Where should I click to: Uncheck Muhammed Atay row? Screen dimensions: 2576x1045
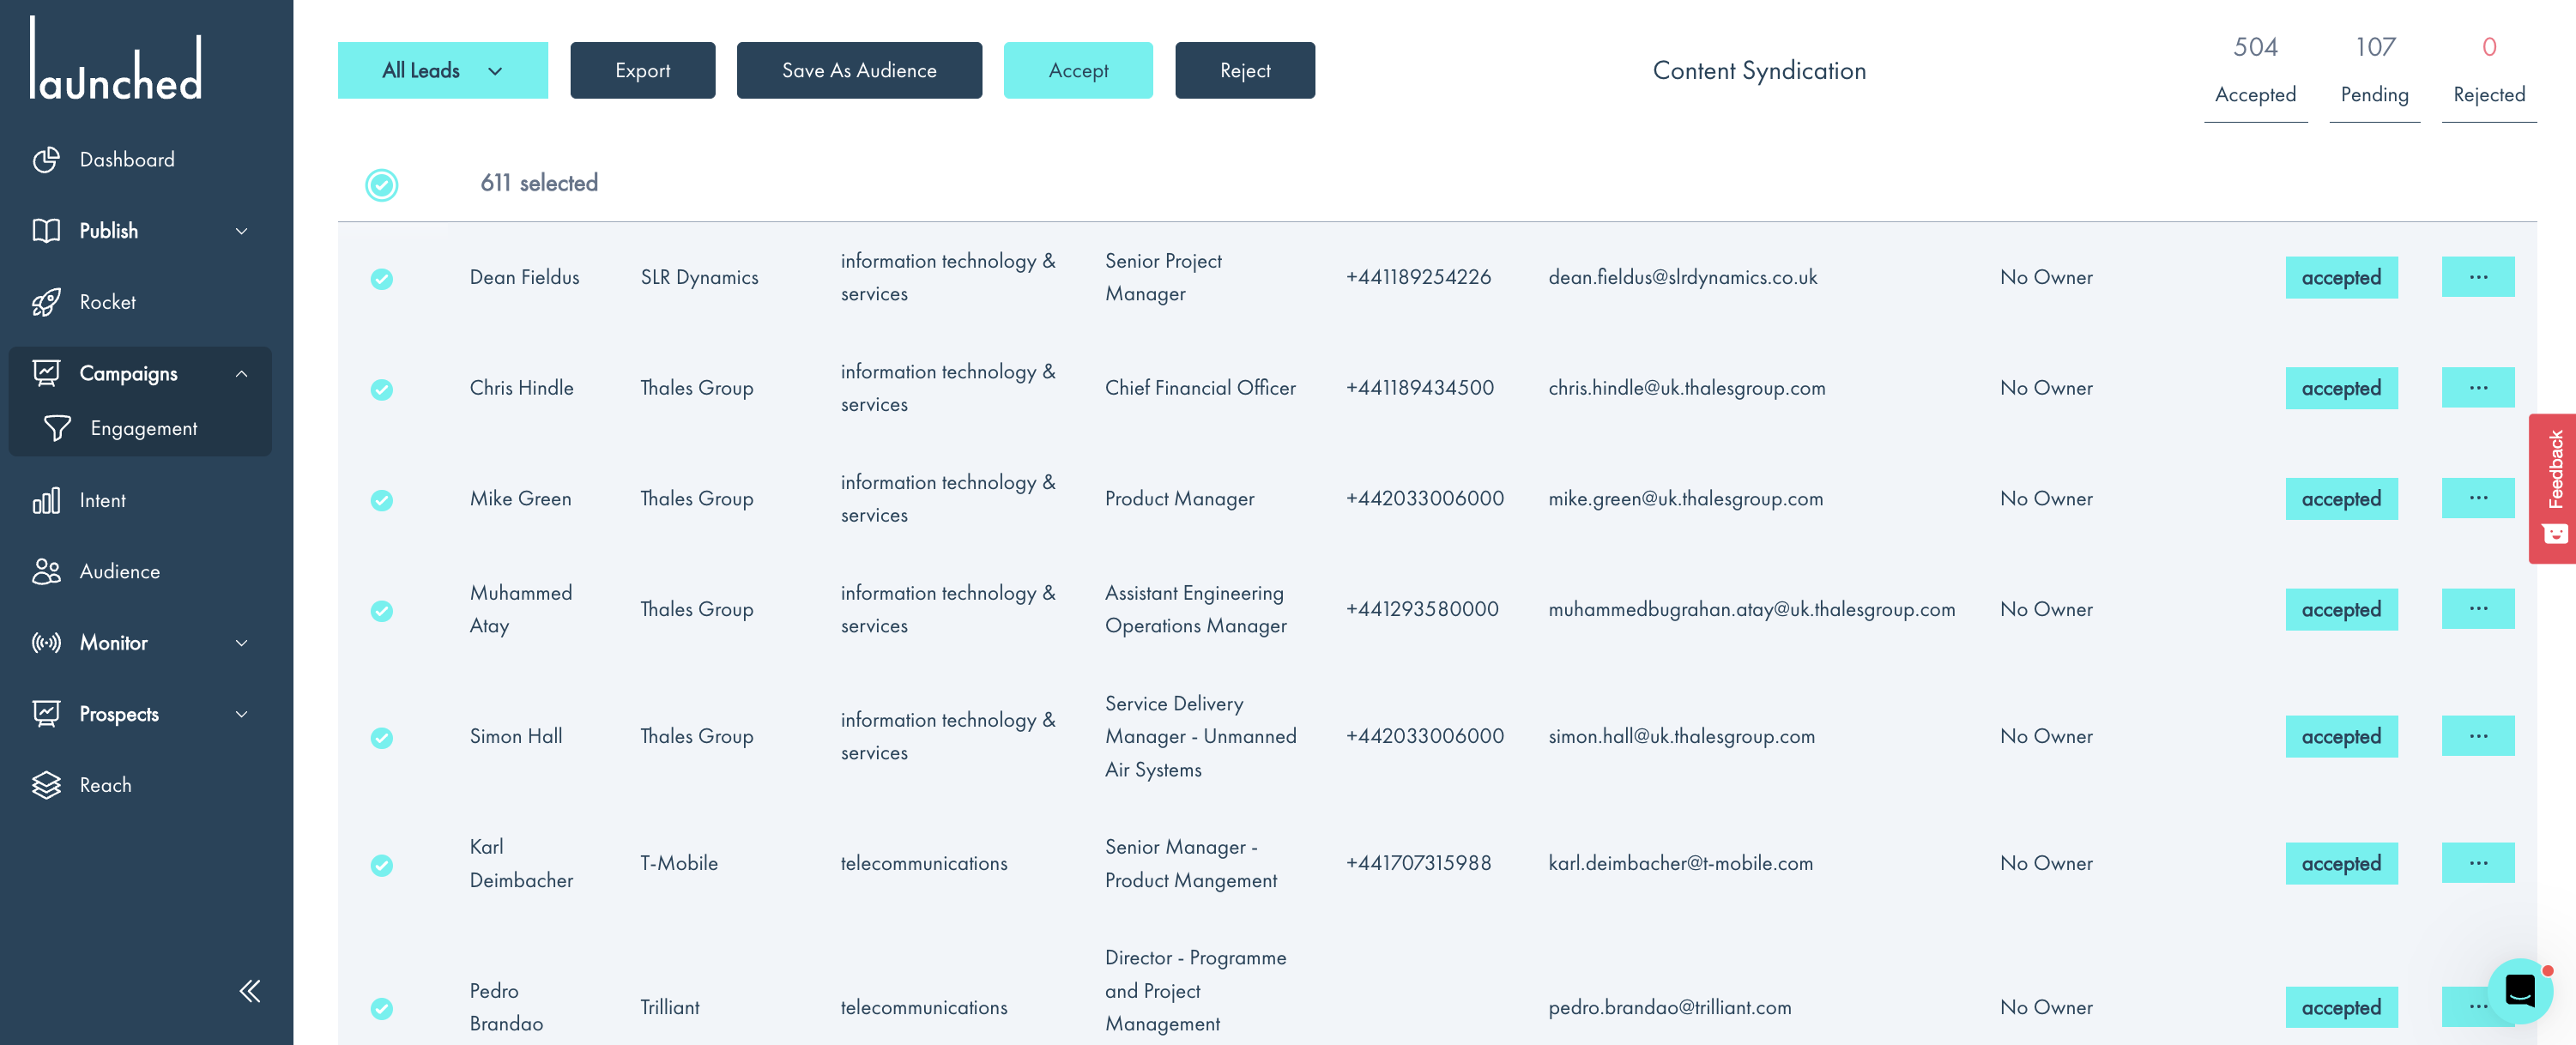click(x=381, y=611)
